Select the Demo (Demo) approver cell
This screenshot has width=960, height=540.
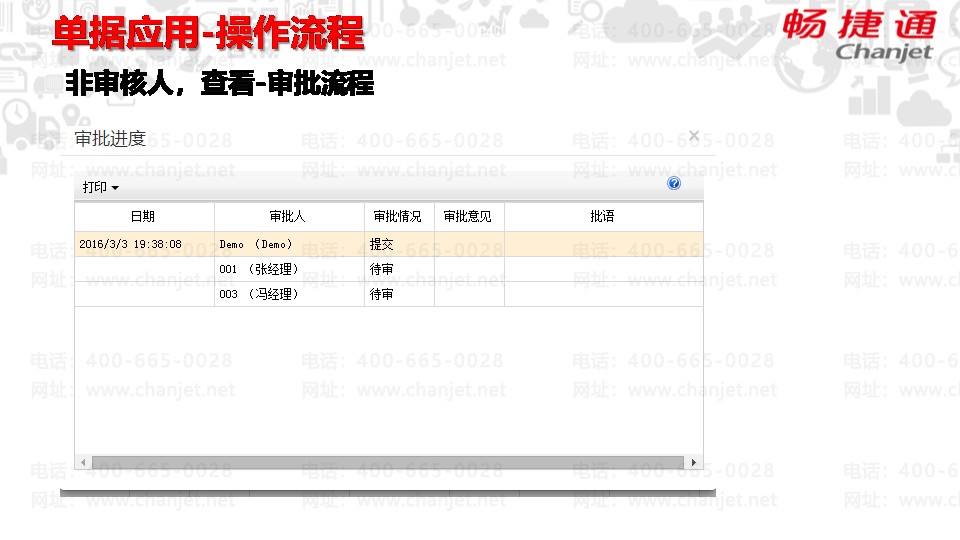point(289,244)
